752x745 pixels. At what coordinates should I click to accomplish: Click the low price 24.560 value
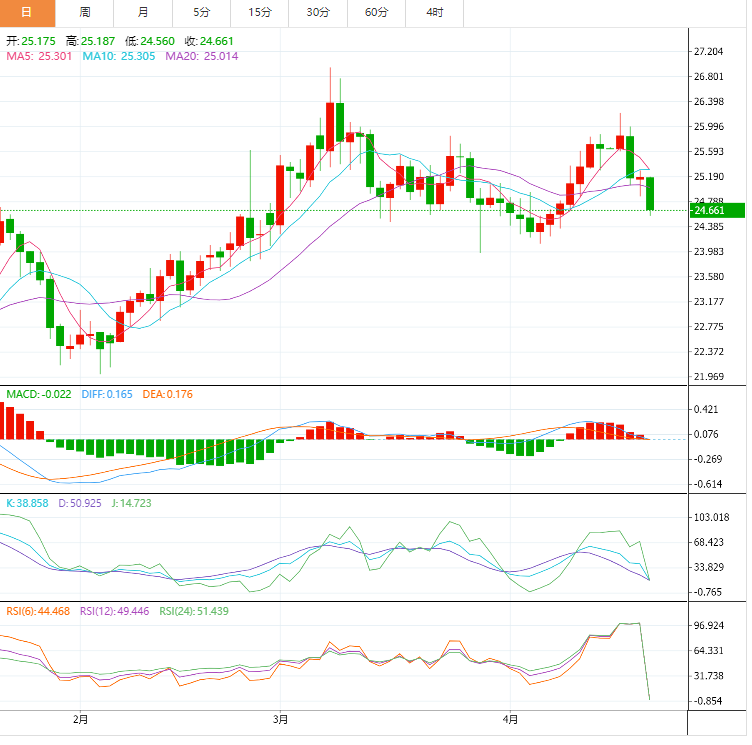(x=157, y=41)
